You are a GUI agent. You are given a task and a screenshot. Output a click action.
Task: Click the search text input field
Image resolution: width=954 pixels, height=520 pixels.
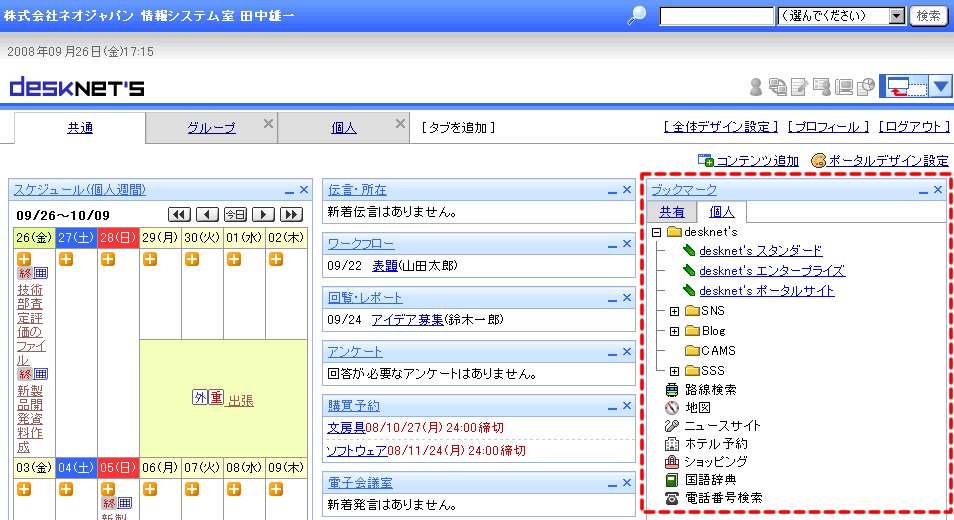click(x=716, y=16)
